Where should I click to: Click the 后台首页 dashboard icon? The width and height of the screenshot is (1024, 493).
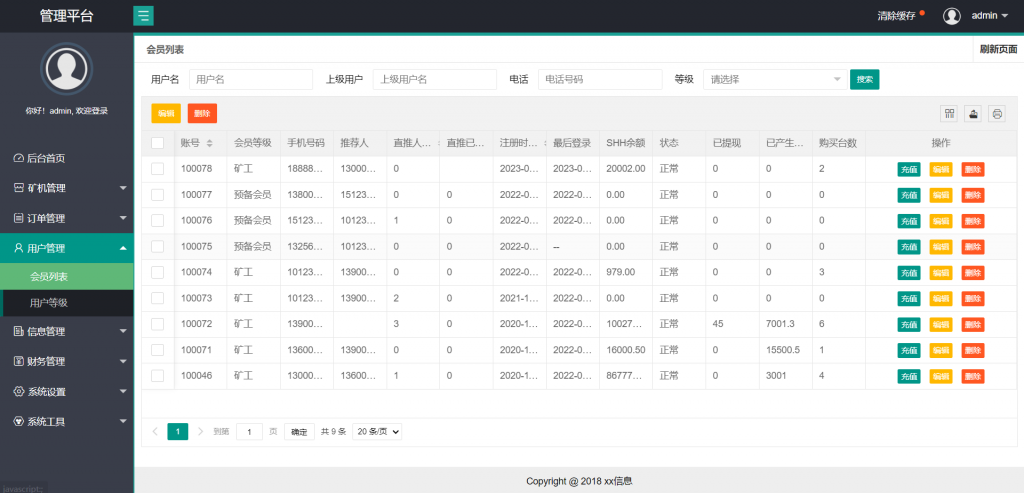(x=19, y=158)
